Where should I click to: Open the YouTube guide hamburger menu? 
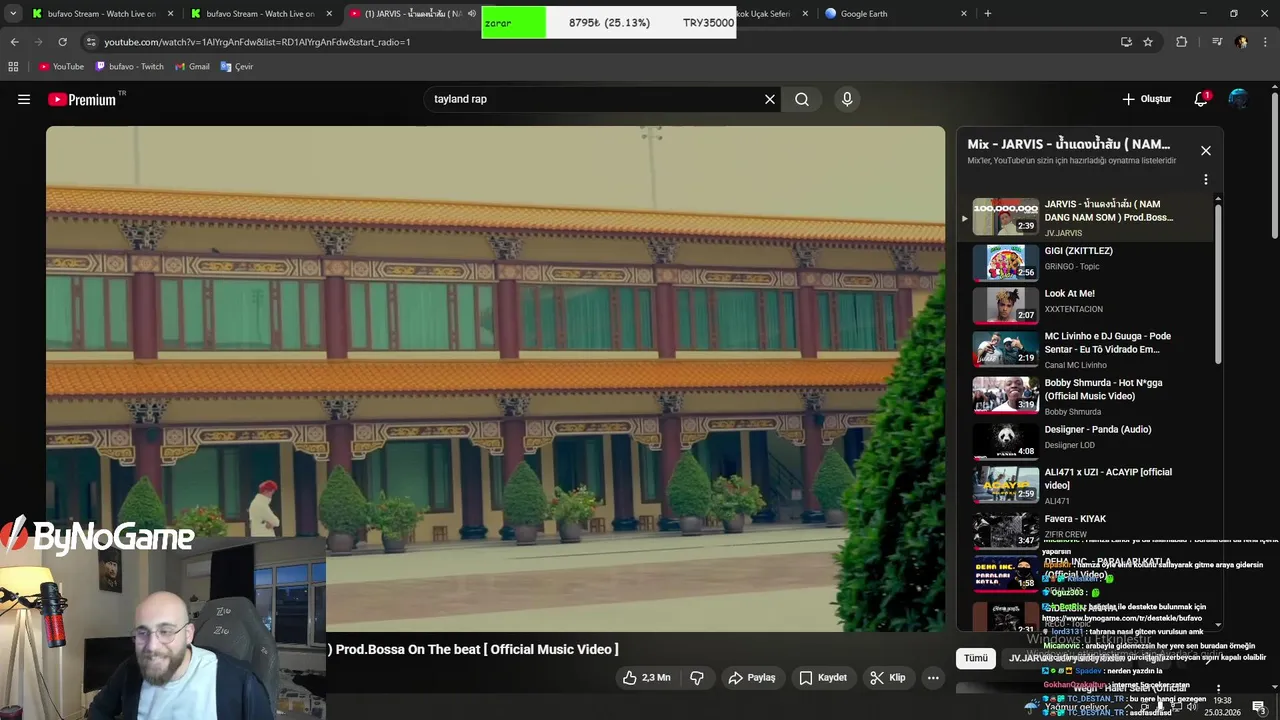[24, 99]
